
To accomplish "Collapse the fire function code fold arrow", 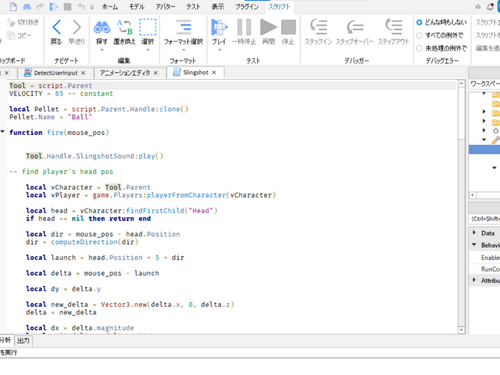I will pos(3,132).
